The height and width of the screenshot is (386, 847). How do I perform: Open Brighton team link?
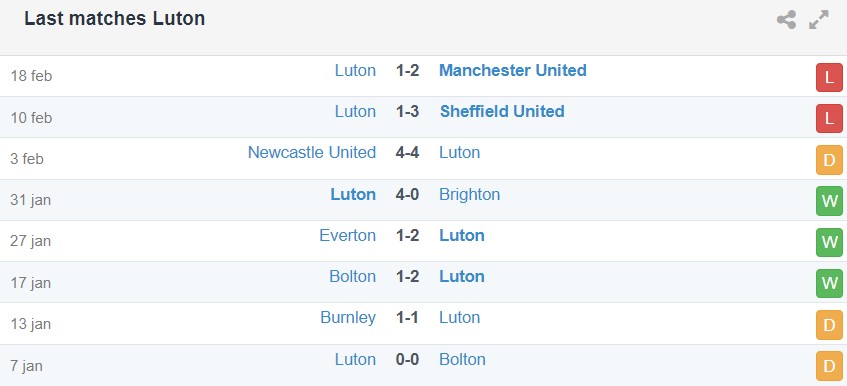[469, 194]
